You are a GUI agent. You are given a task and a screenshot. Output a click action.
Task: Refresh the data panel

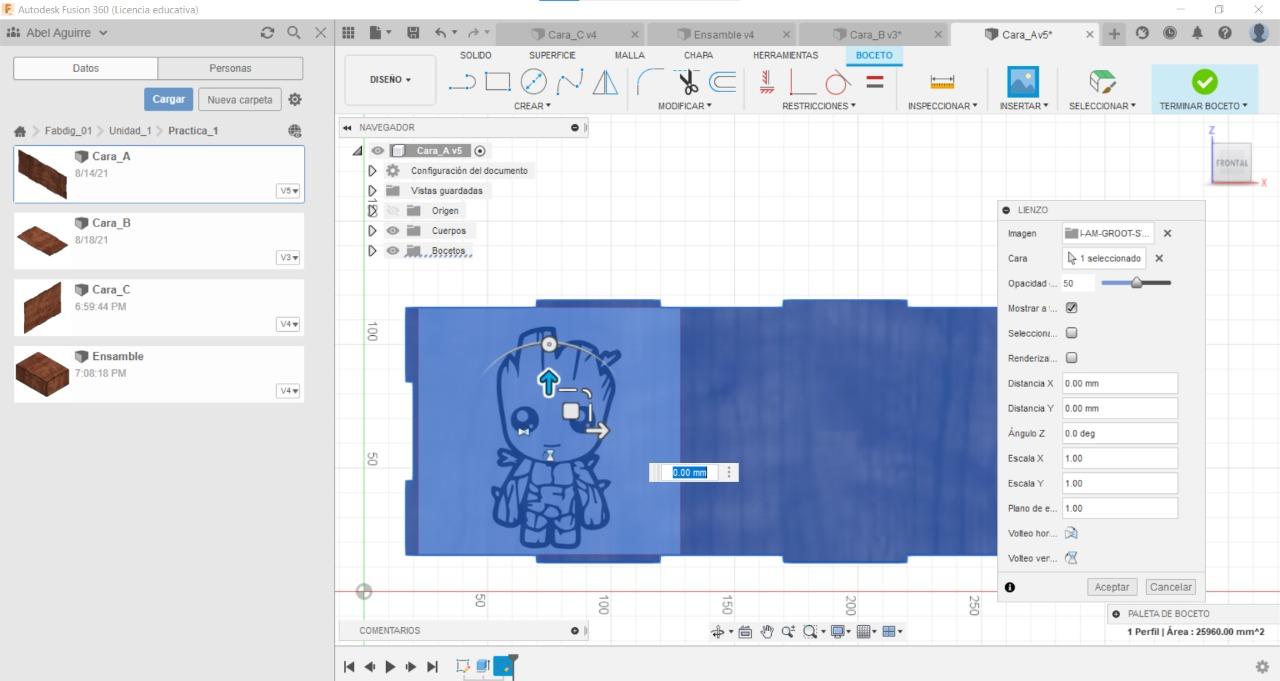267,33
